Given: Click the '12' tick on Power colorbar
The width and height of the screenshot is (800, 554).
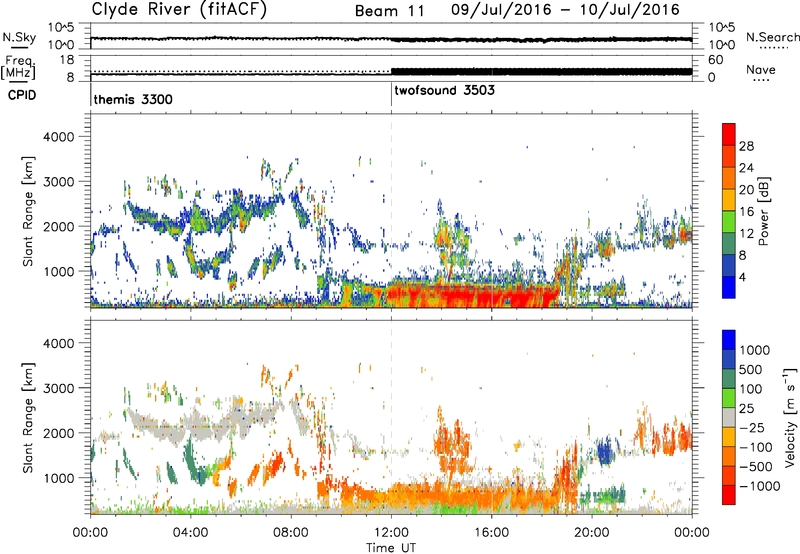Looking at the screenshot, I should point(746,234).
